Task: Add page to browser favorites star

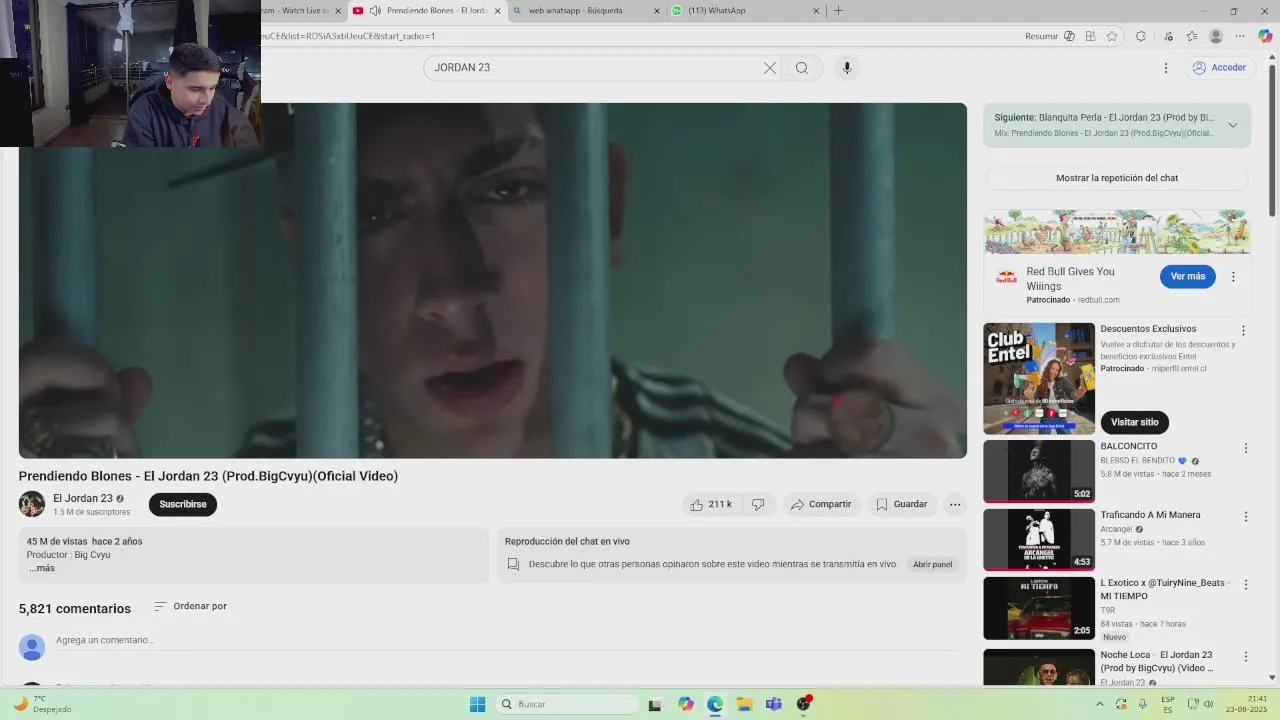Action: click(x=1112, y=36)
